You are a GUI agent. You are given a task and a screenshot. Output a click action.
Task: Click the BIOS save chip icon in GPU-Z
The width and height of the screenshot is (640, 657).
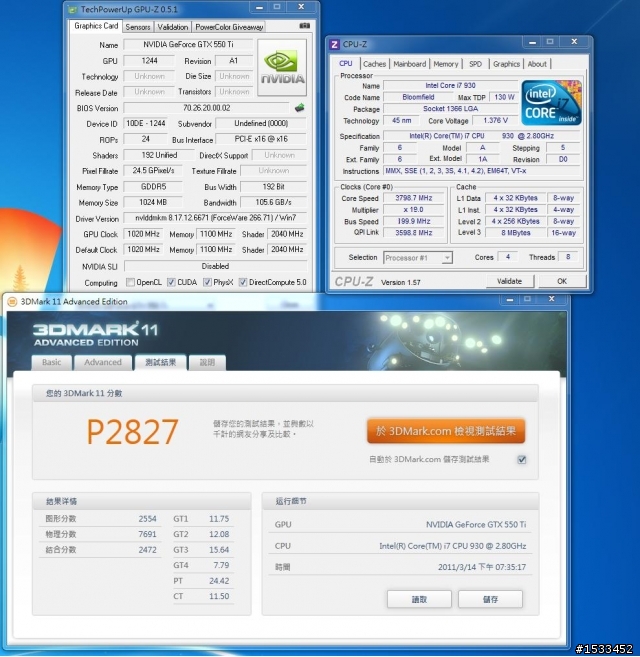tap(300, 108)
